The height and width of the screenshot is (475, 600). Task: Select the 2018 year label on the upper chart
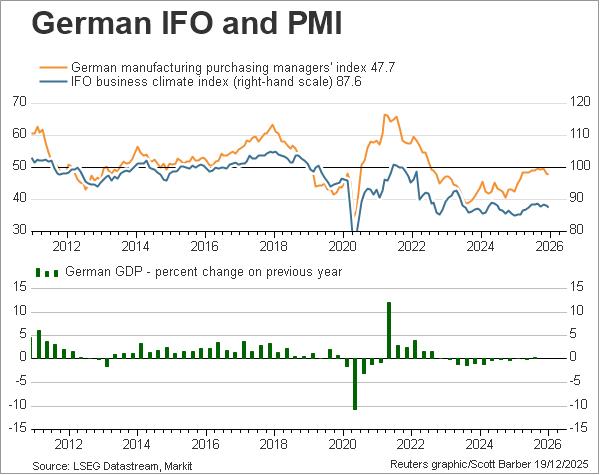point(273,245)
